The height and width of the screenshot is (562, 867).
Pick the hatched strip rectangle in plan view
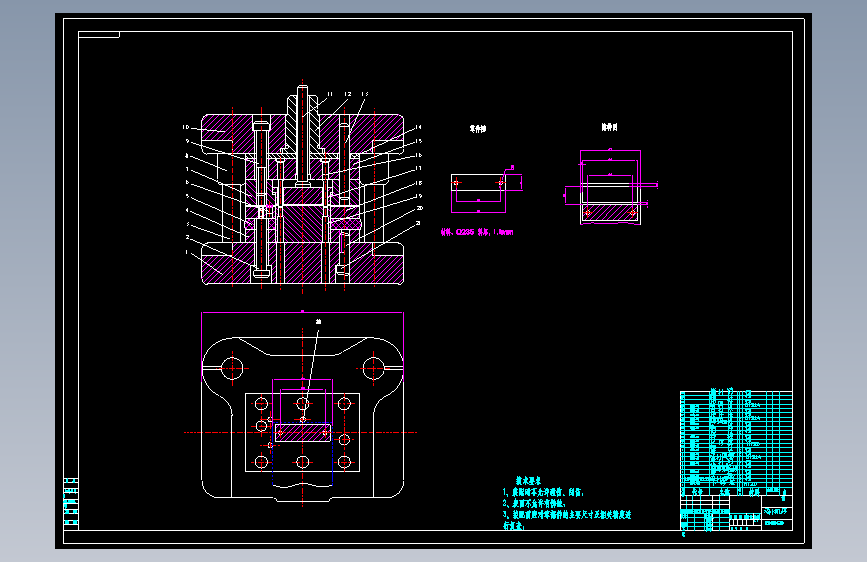tap(302, 433)
